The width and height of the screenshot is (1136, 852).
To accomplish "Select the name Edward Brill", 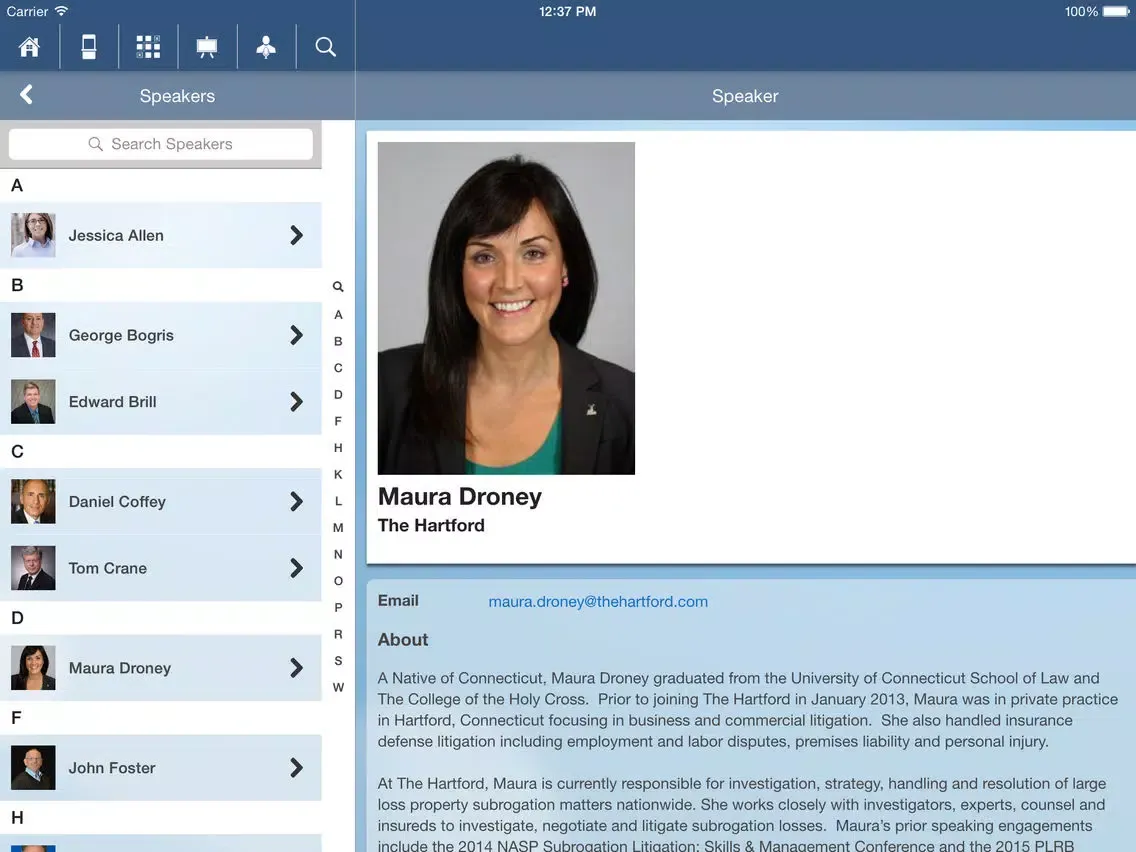I will click(112, 402).
